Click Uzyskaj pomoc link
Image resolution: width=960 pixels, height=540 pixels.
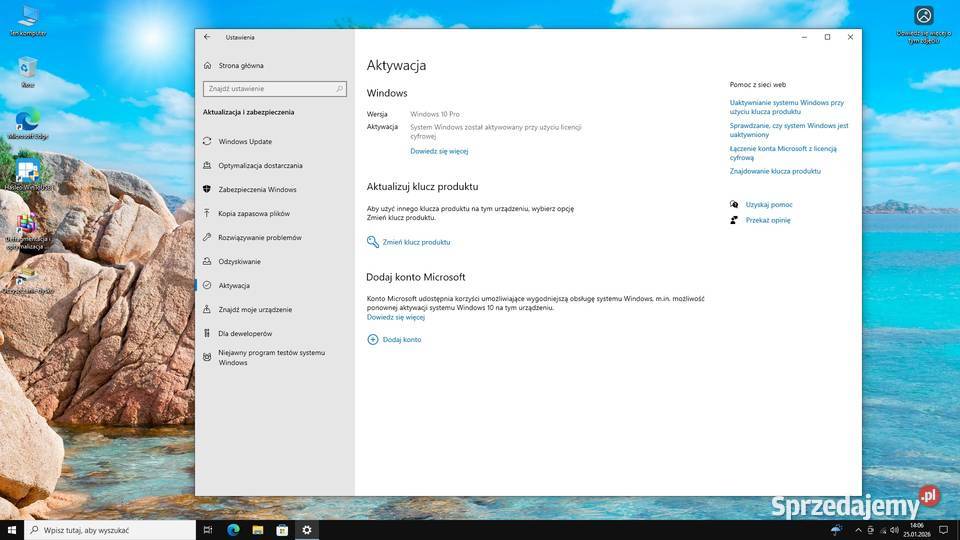coord(769,204)
